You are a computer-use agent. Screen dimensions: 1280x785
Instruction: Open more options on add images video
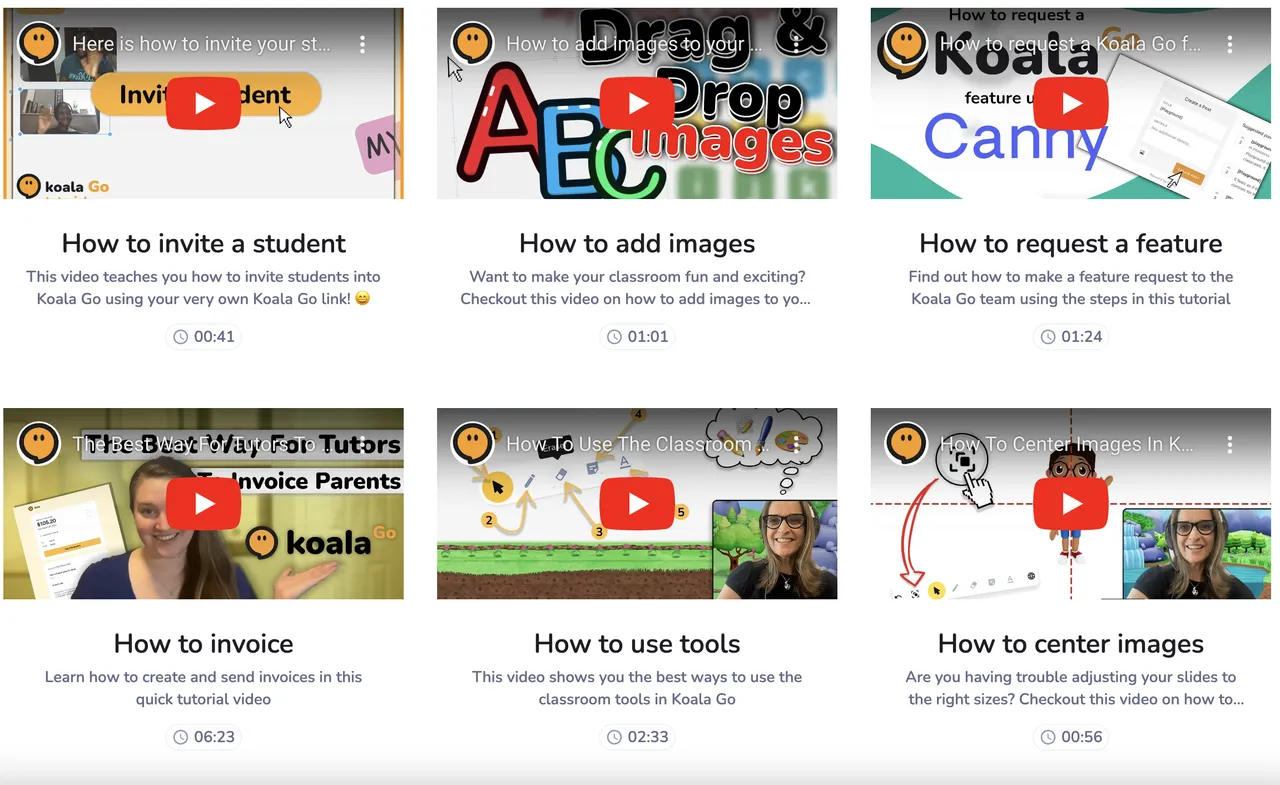[x=796, y=44]
